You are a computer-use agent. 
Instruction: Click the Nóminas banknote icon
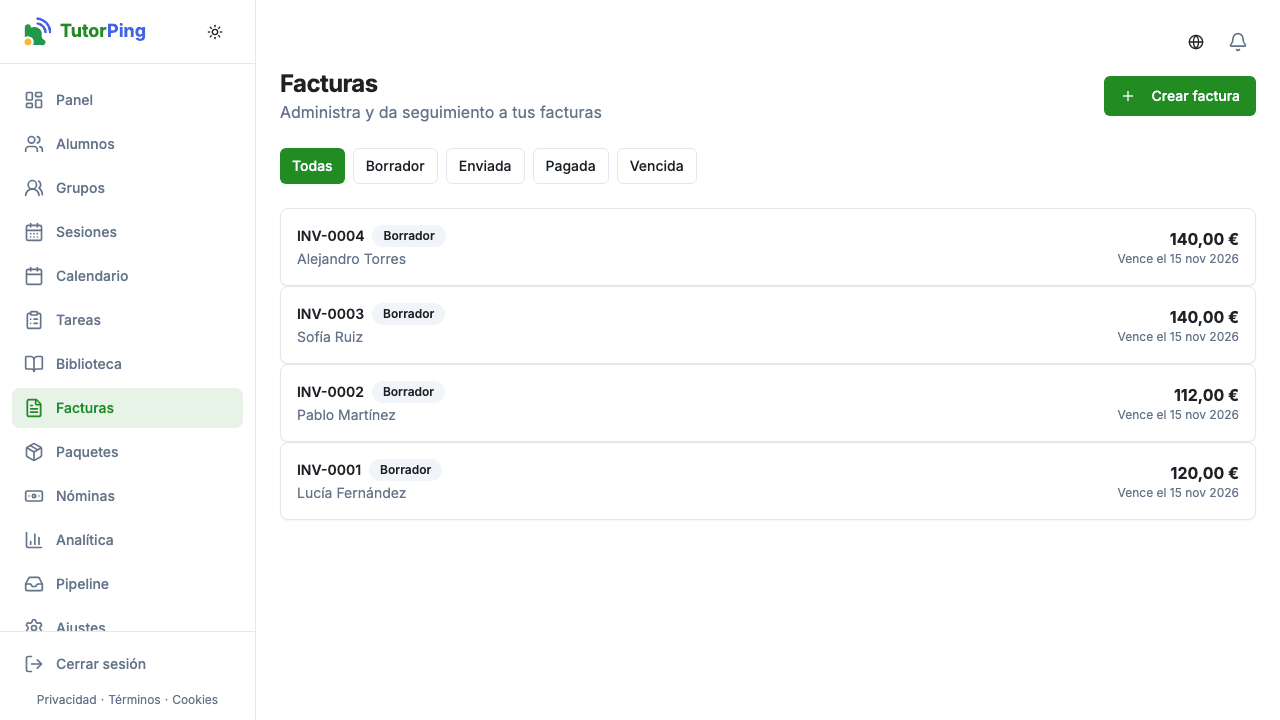coord(34,496)
